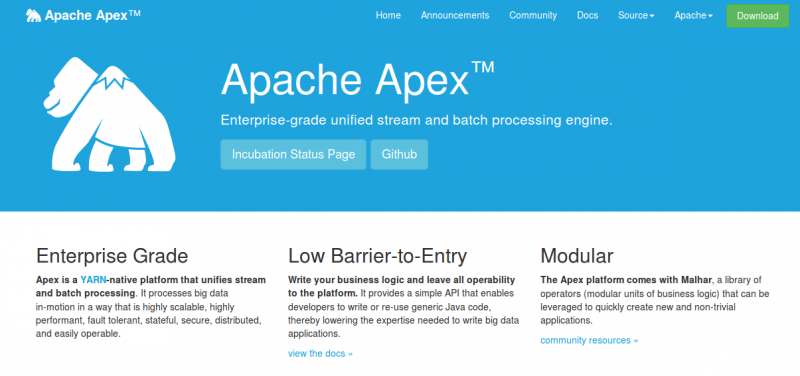Viewport: 800px width, 376px height.
Task: Open the 'community resources »' link
Action: click(x=589, y=340)
